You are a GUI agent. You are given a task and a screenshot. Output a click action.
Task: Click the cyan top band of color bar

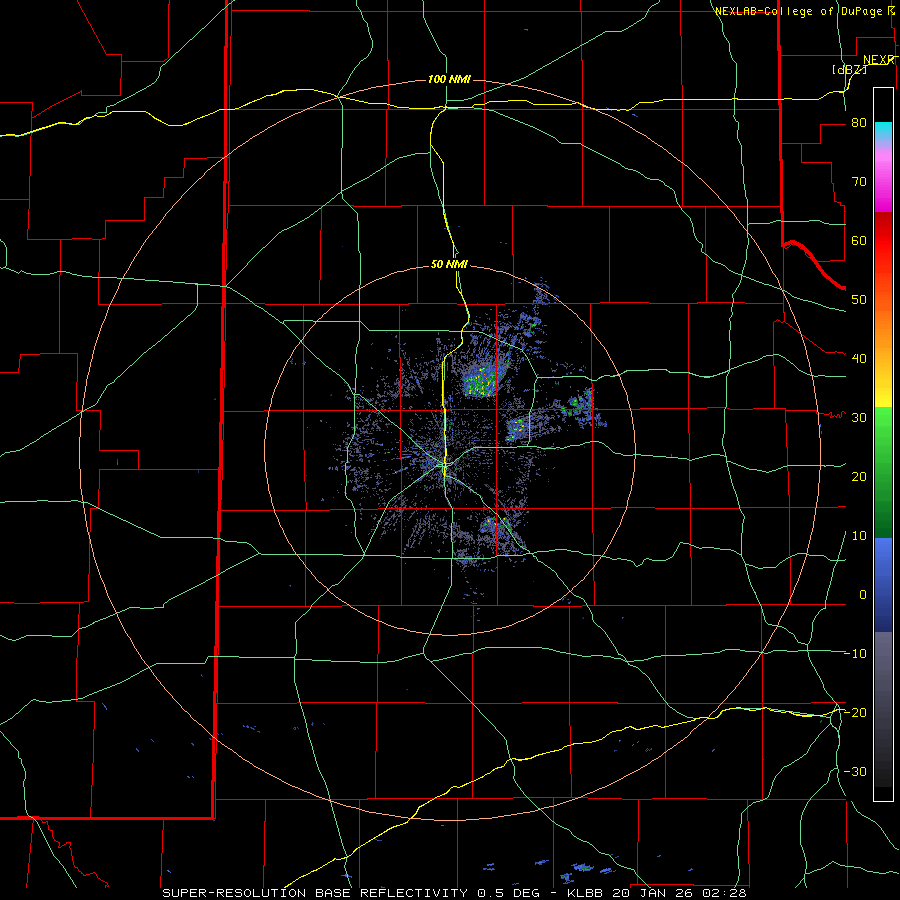pyautogui.click(x=883, y=131)
